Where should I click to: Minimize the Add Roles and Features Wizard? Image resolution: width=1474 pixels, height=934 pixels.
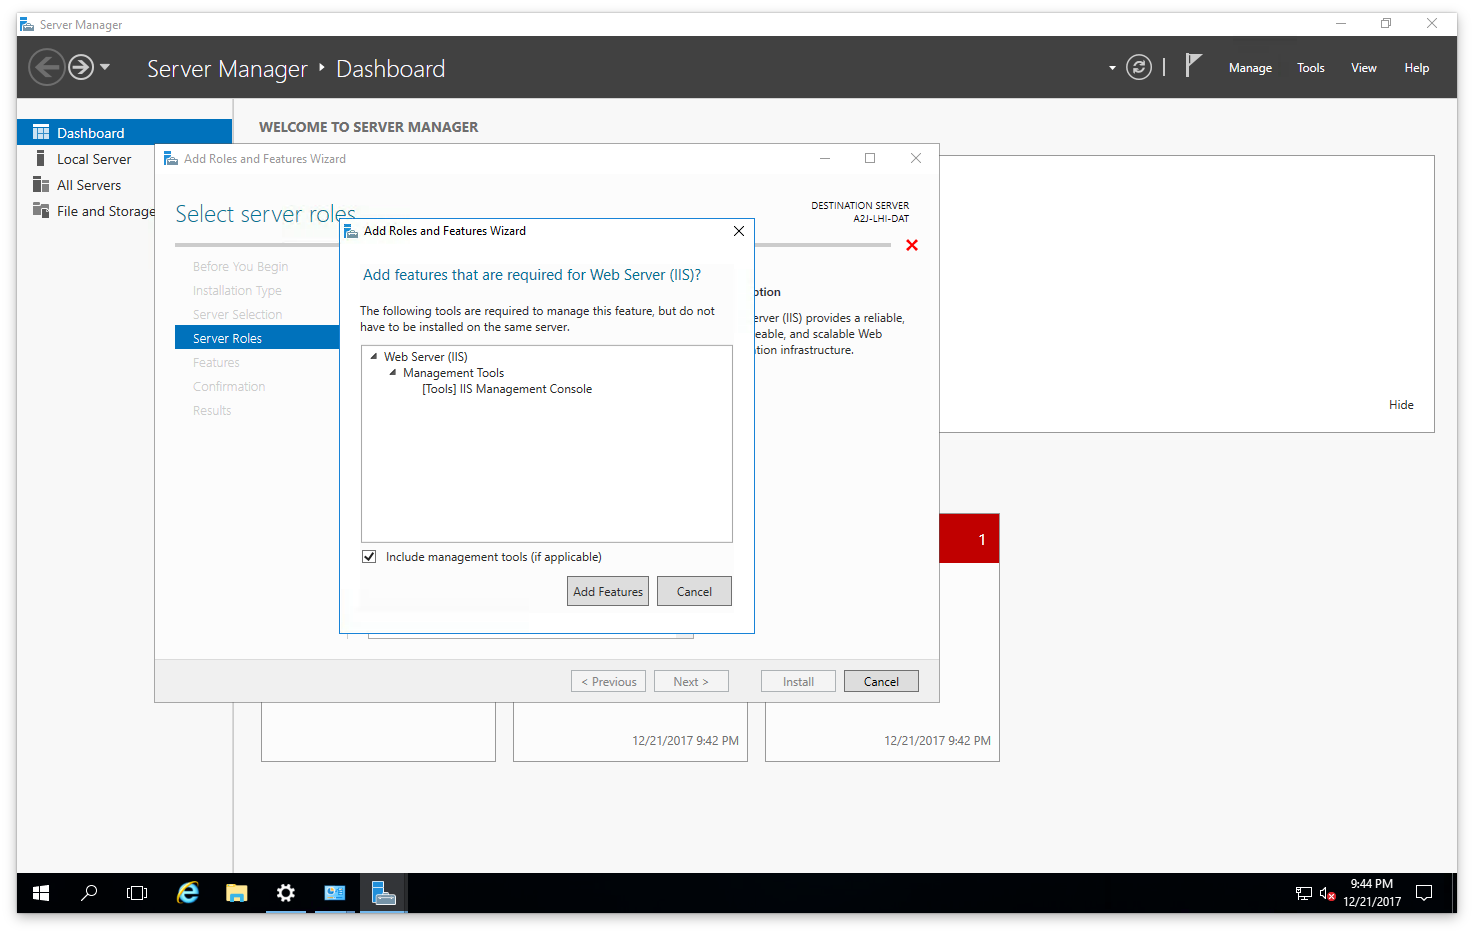tap(825, 158)
